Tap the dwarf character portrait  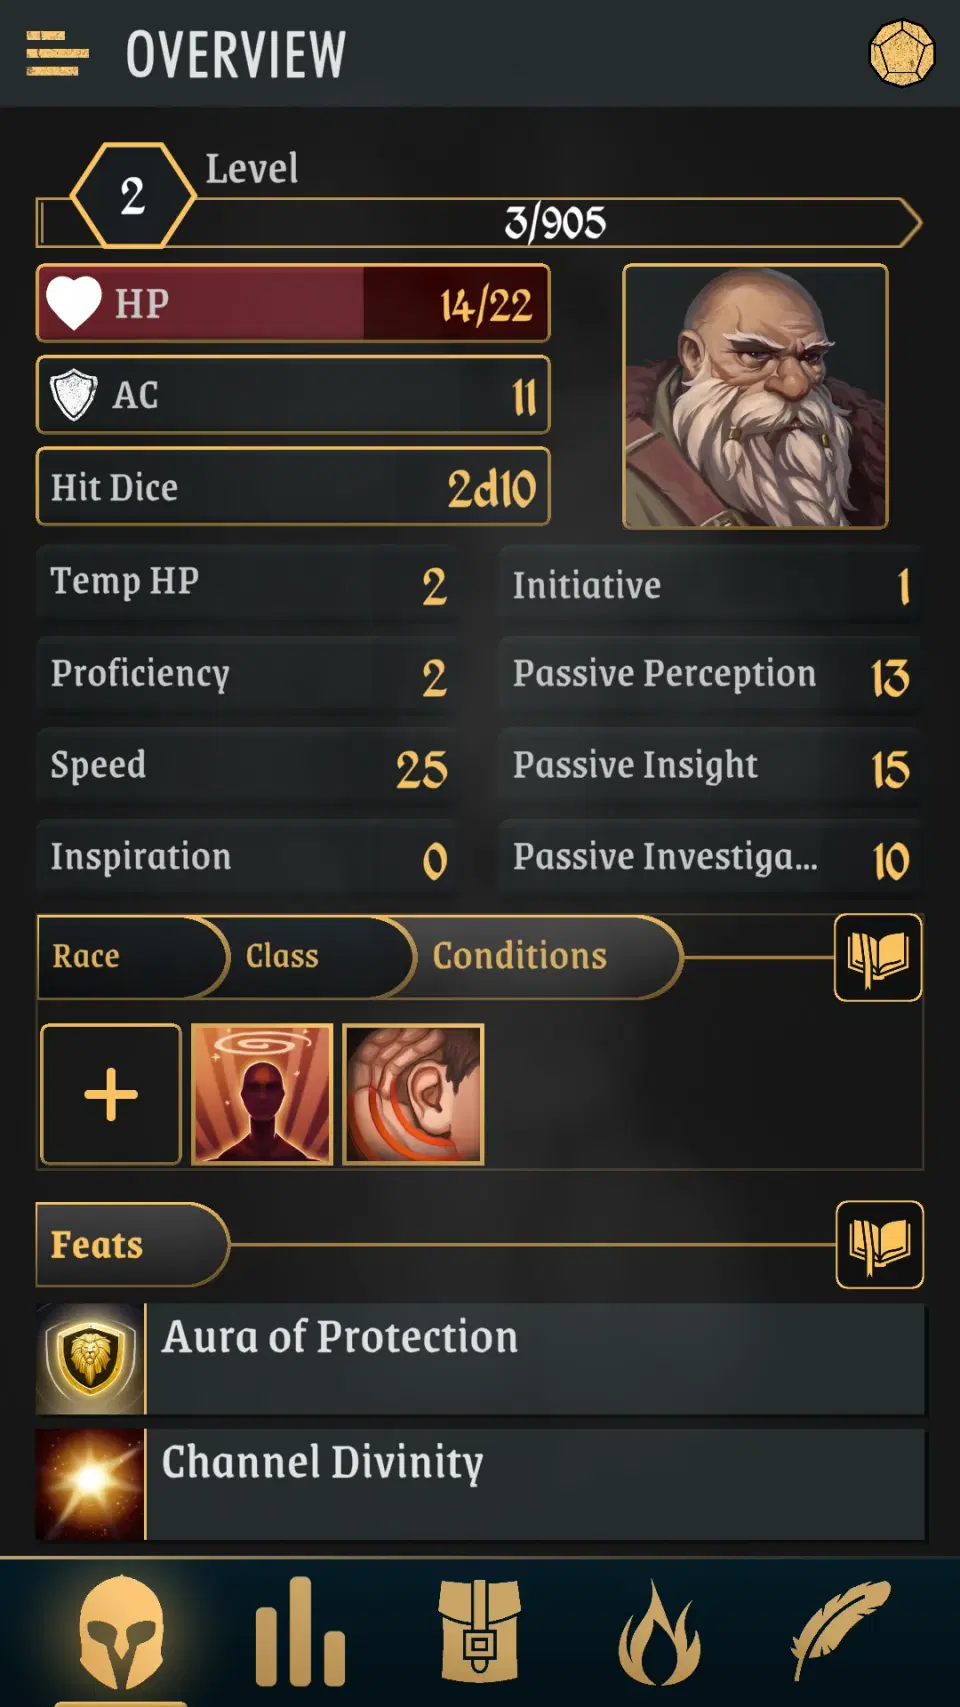click(x=755, y=396)
